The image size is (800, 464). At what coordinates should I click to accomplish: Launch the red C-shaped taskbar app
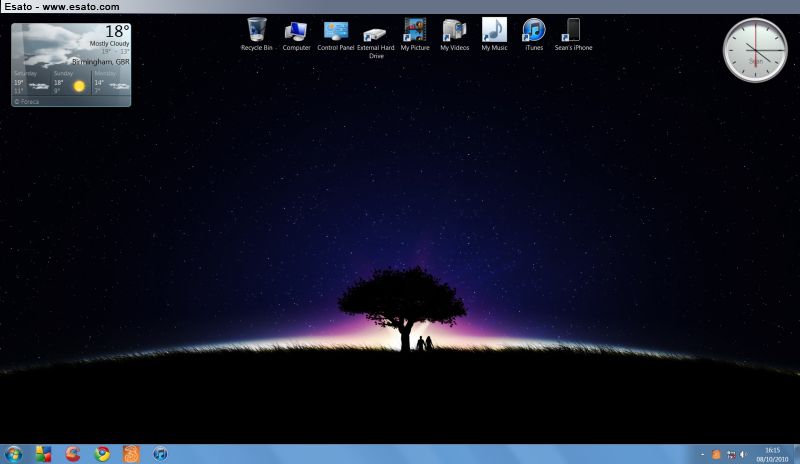tap(73, 454)
